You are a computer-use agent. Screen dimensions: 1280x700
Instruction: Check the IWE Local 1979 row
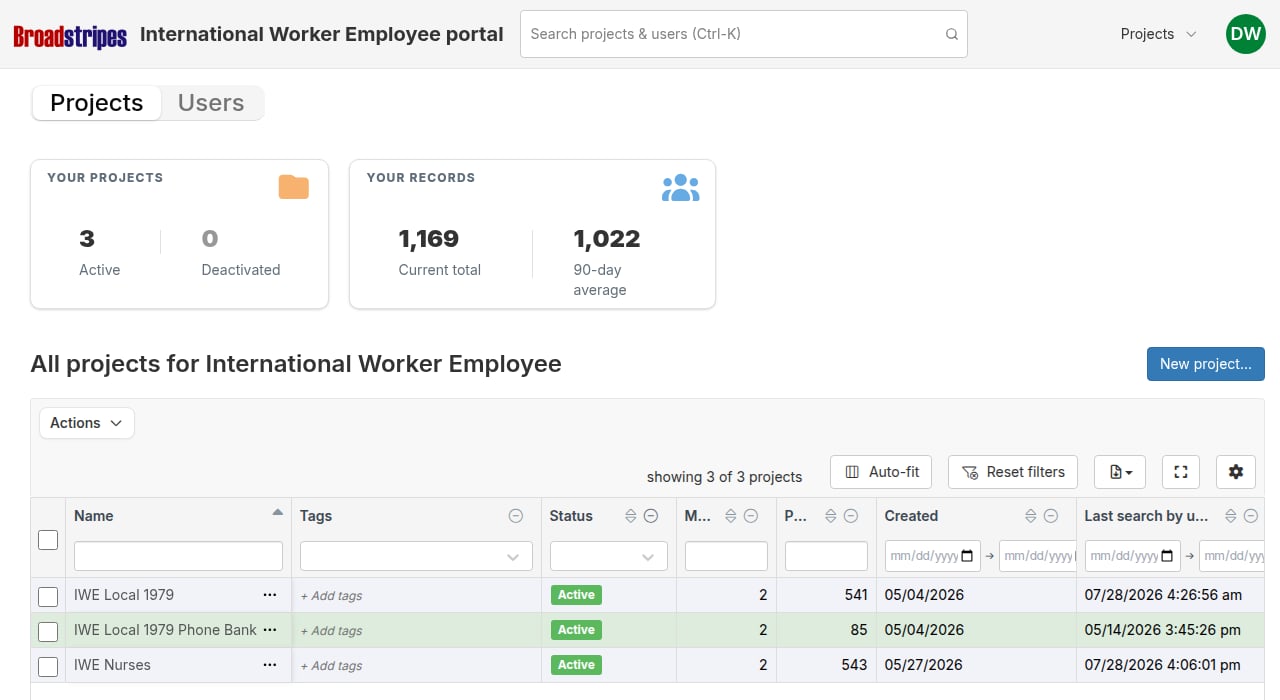click(x=48, y=596)
